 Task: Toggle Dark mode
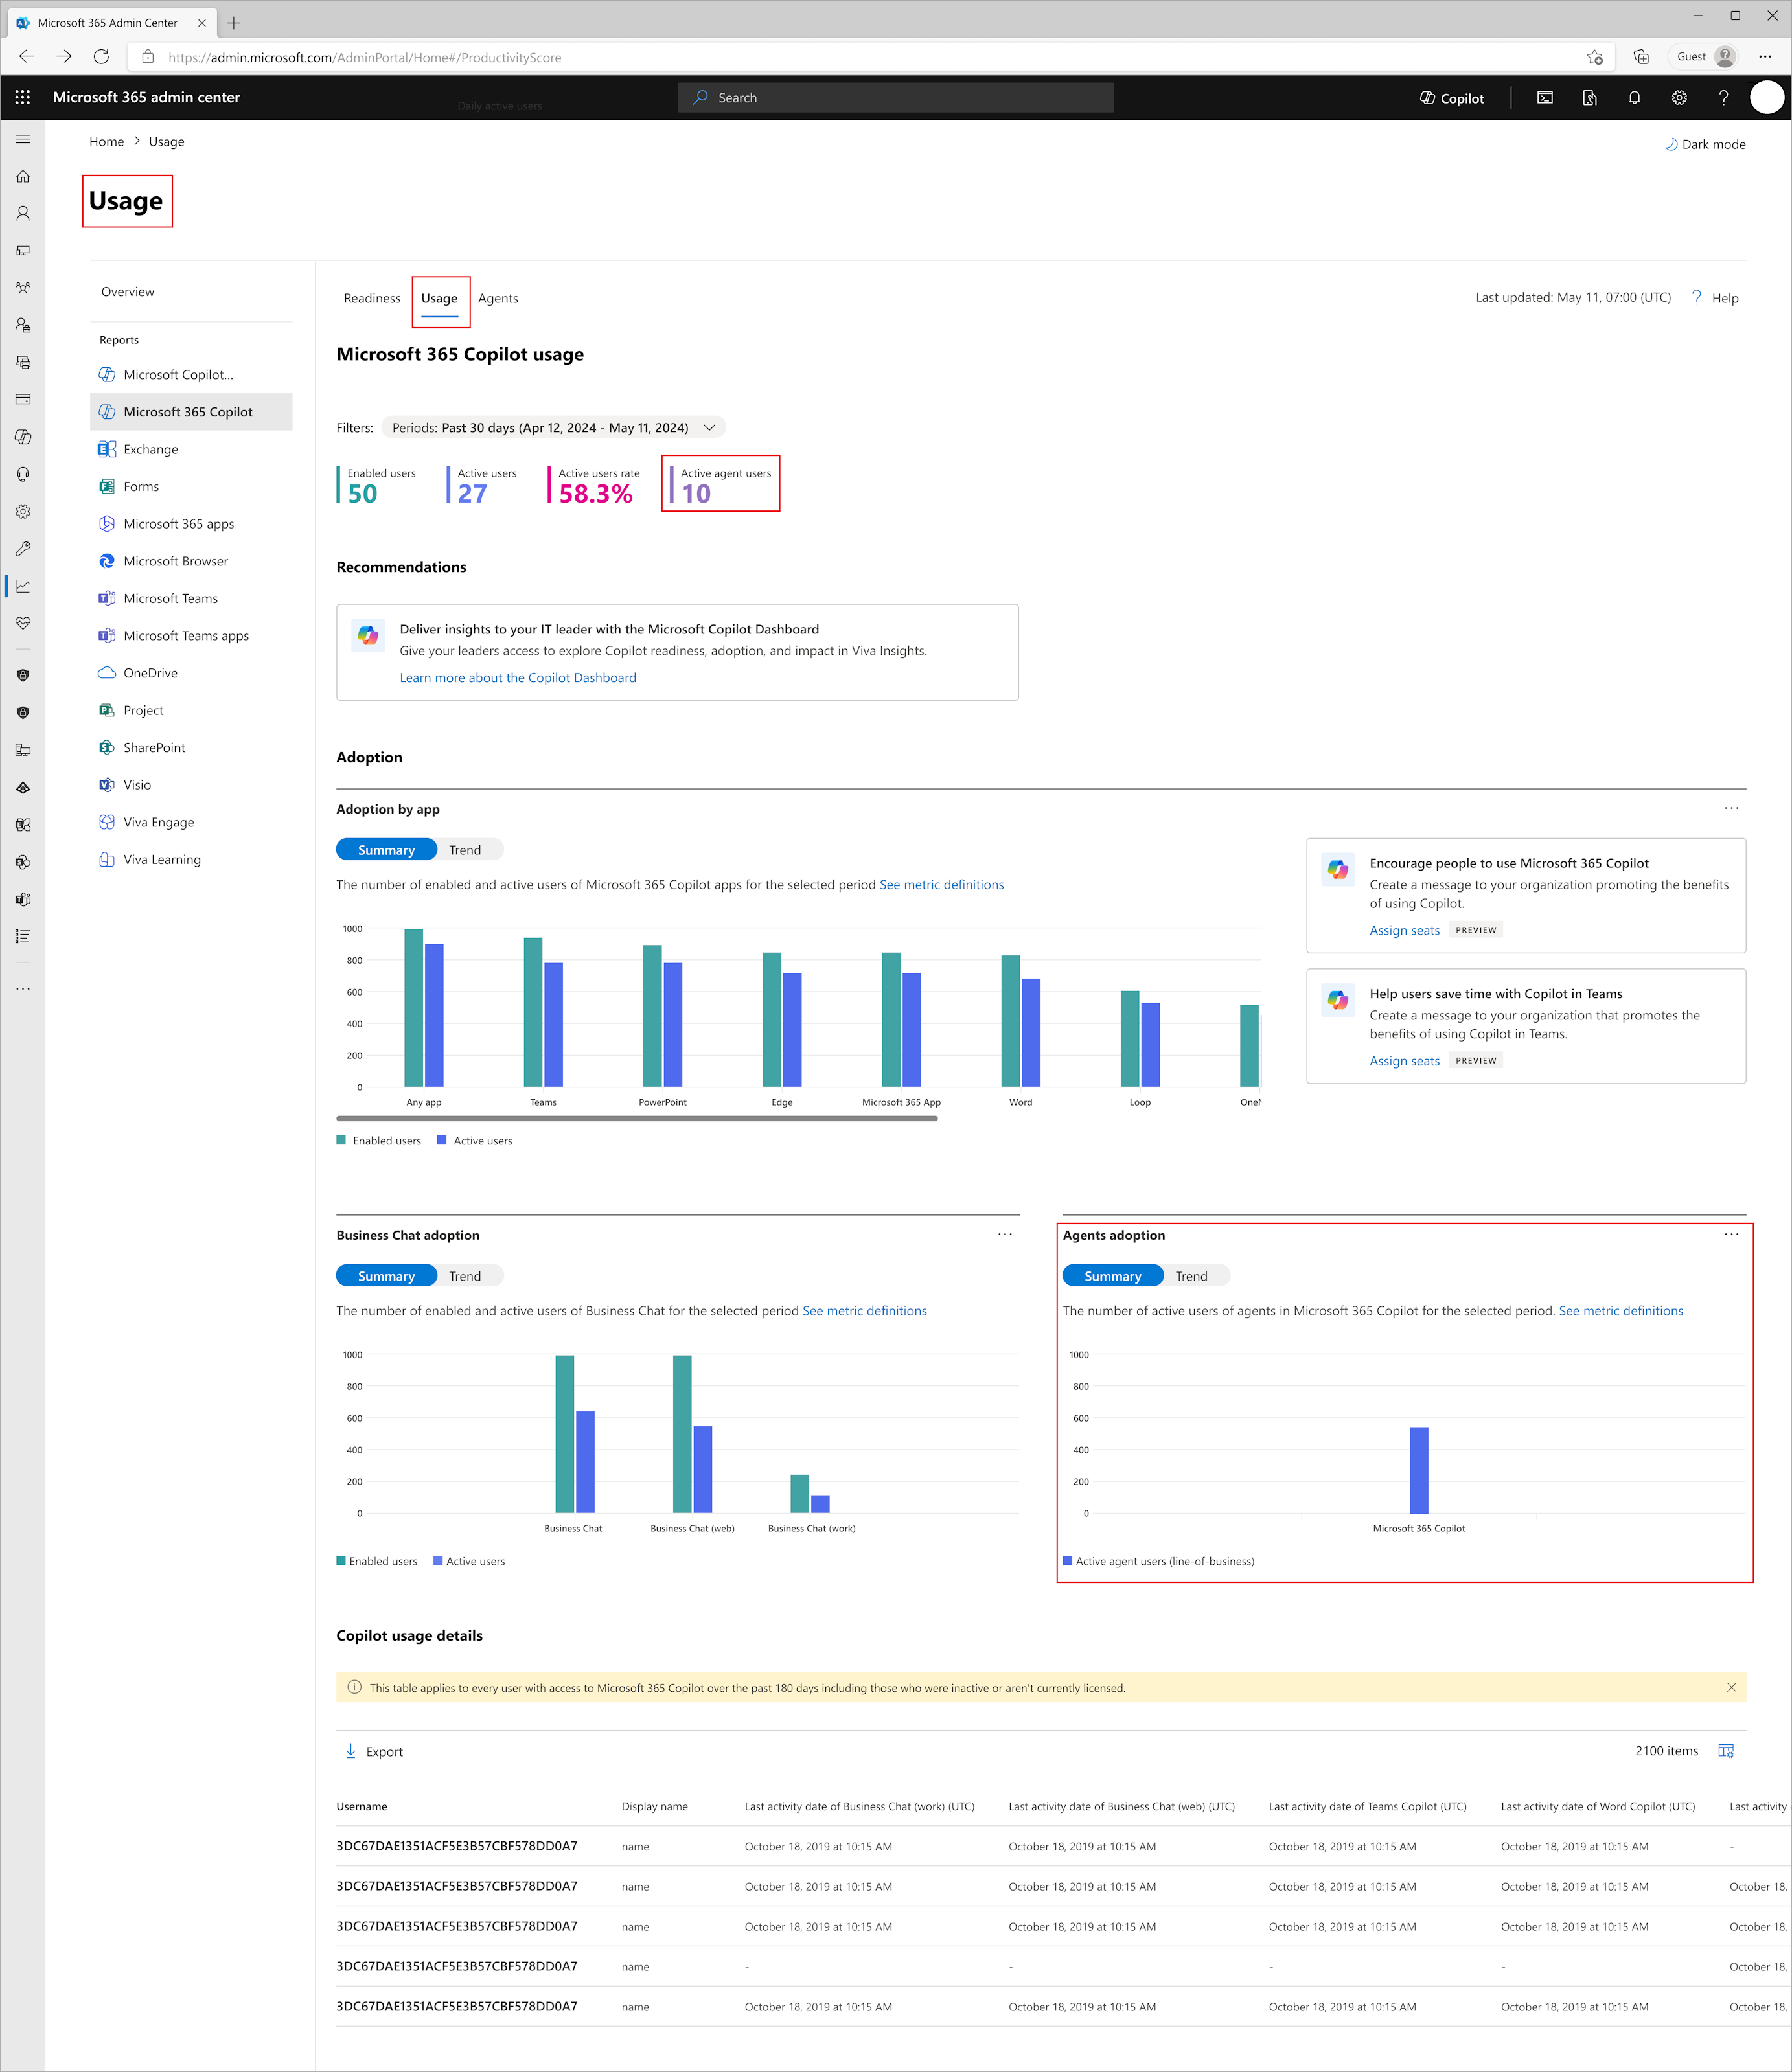tap(1705, 144)
